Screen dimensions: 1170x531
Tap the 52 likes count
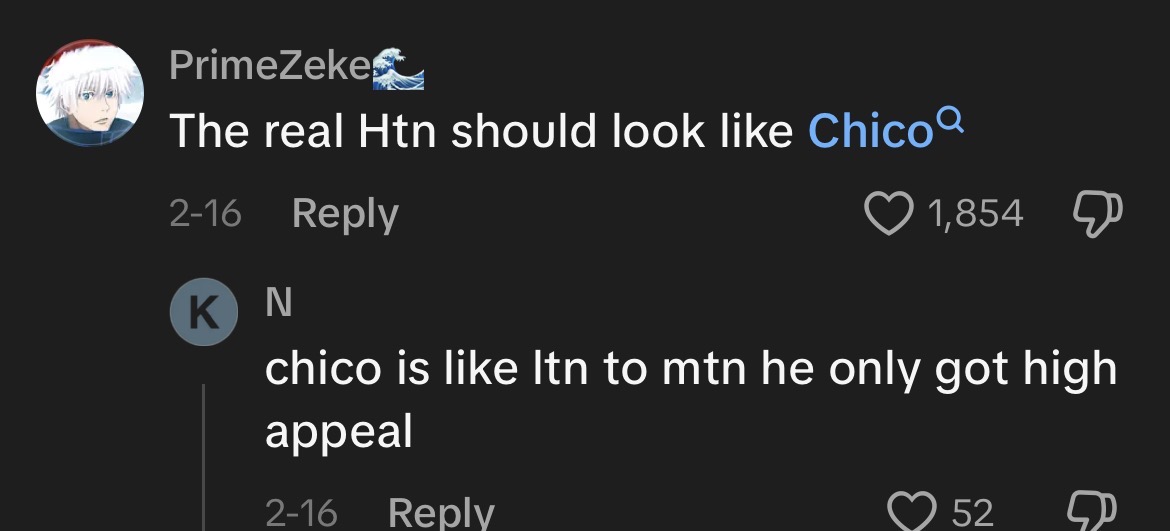pos(973,513)
